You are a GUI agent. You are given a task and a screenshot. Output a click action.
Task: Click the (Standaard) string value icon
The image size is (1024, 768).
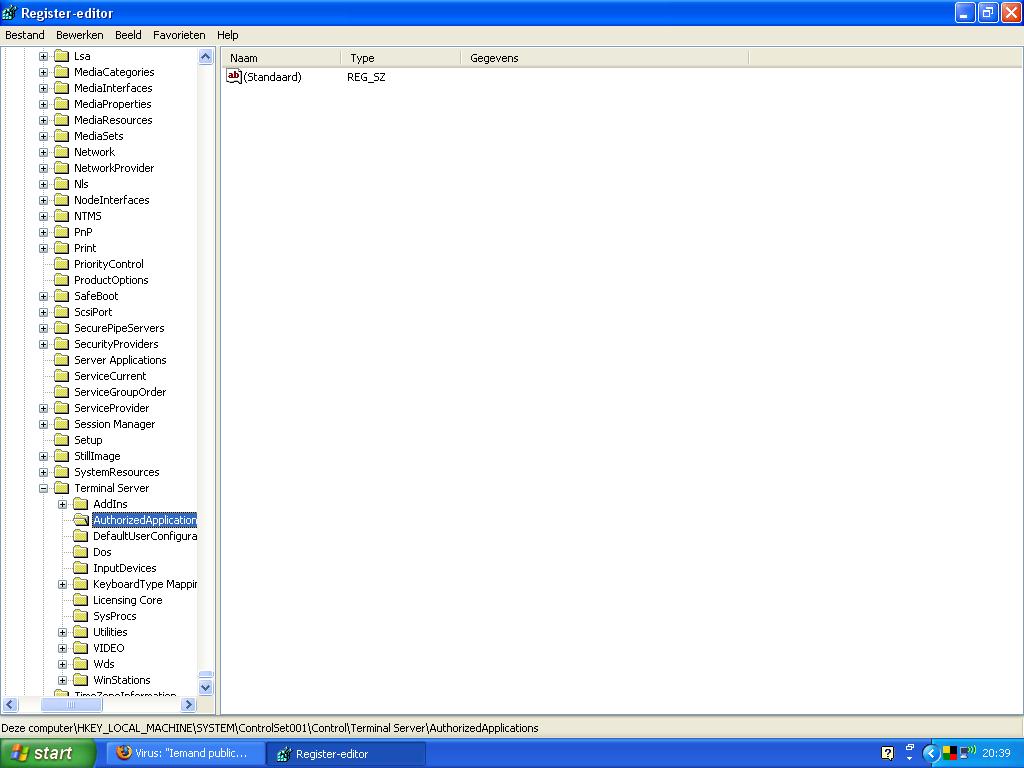(x=234, y=76)
